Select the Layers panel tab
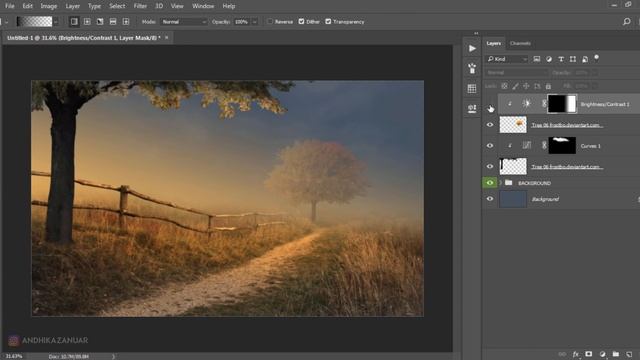The image size is (640, 360). click(x=493, y=43)
